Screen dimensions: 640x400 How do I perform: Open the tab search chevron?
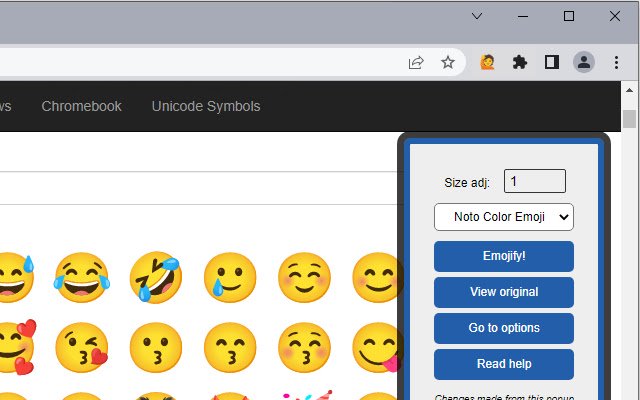(x=477, y=16)
